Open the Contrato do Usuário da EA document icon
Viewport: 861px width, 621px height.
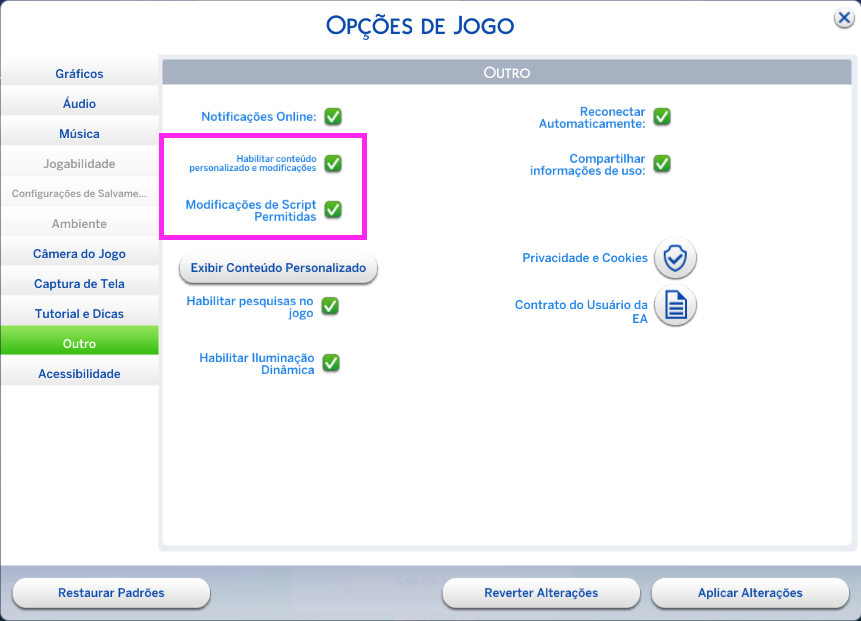click(x=675, y=305)
